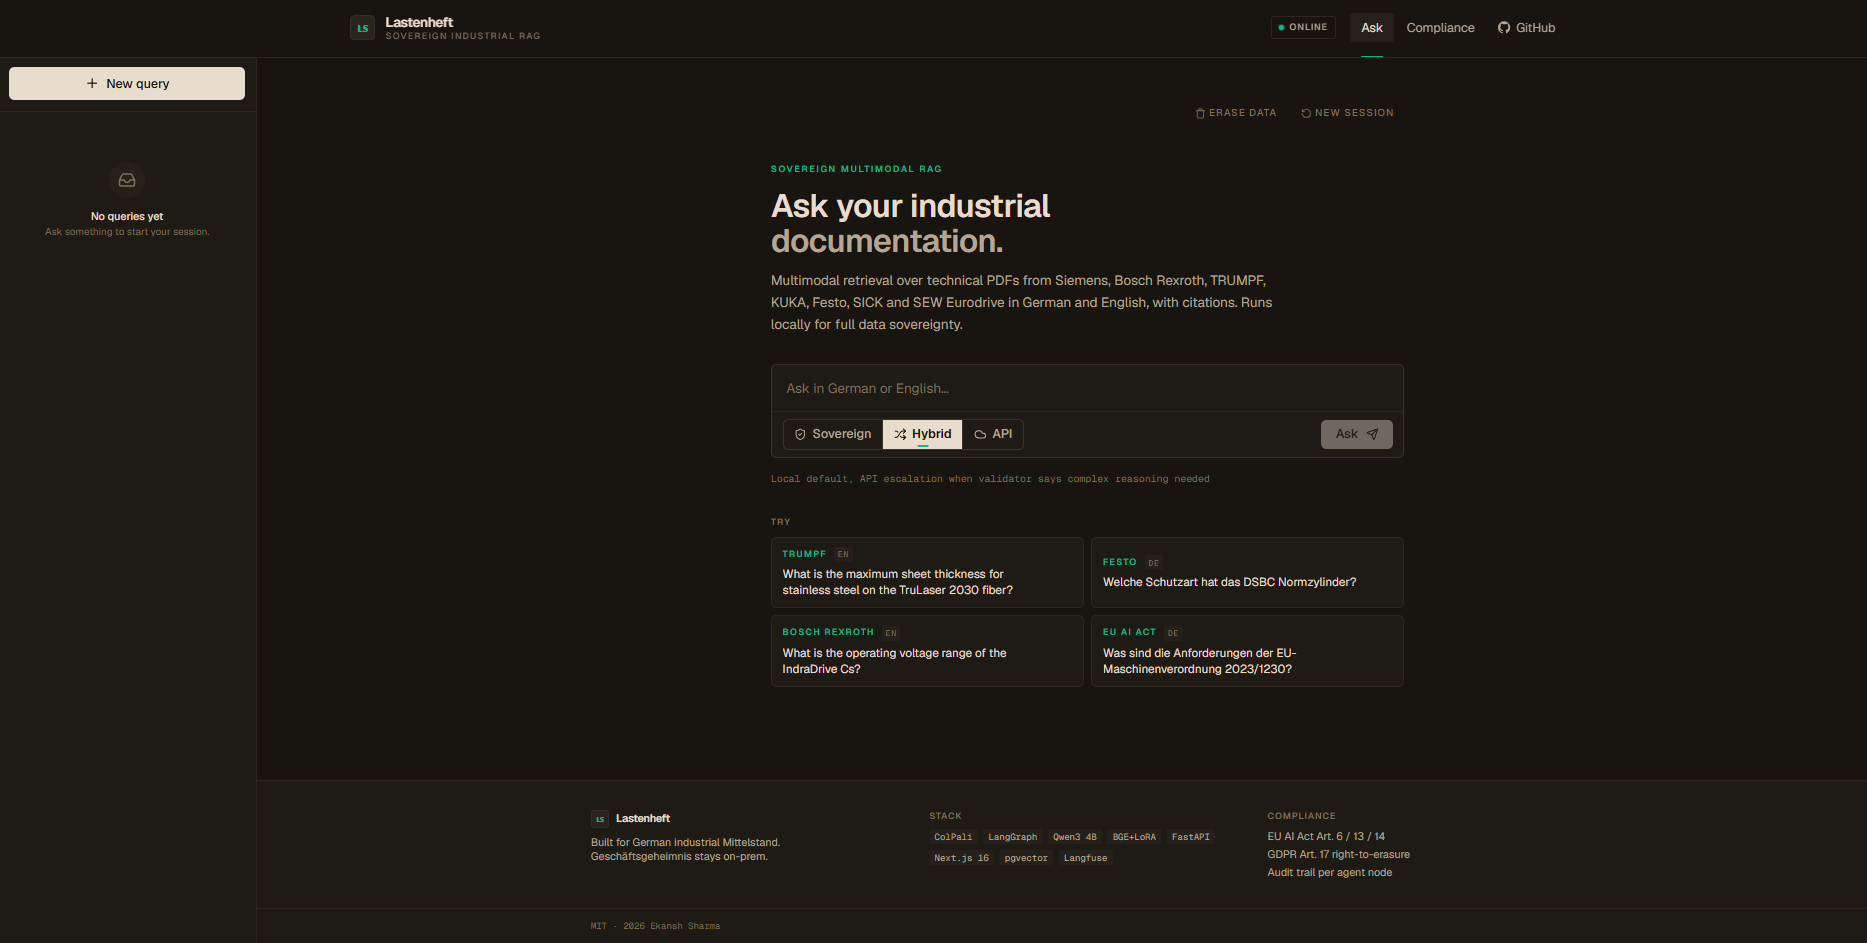Click the Qwen3 4B stack tag
Viewport: 1867px width, 943px height.
tap(1074, 837)
